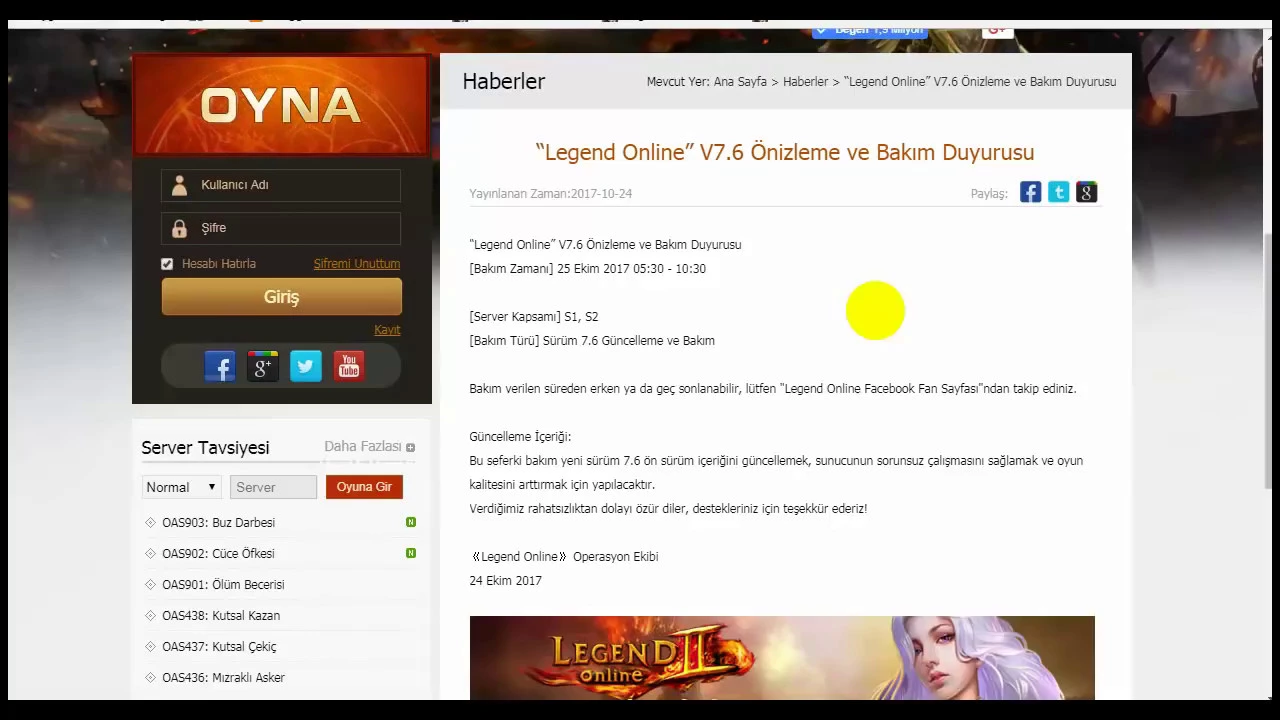The image size is (1280, 720).
Task: Select server OAS437: Kutsal Çekiç
Action: point(219,647)
